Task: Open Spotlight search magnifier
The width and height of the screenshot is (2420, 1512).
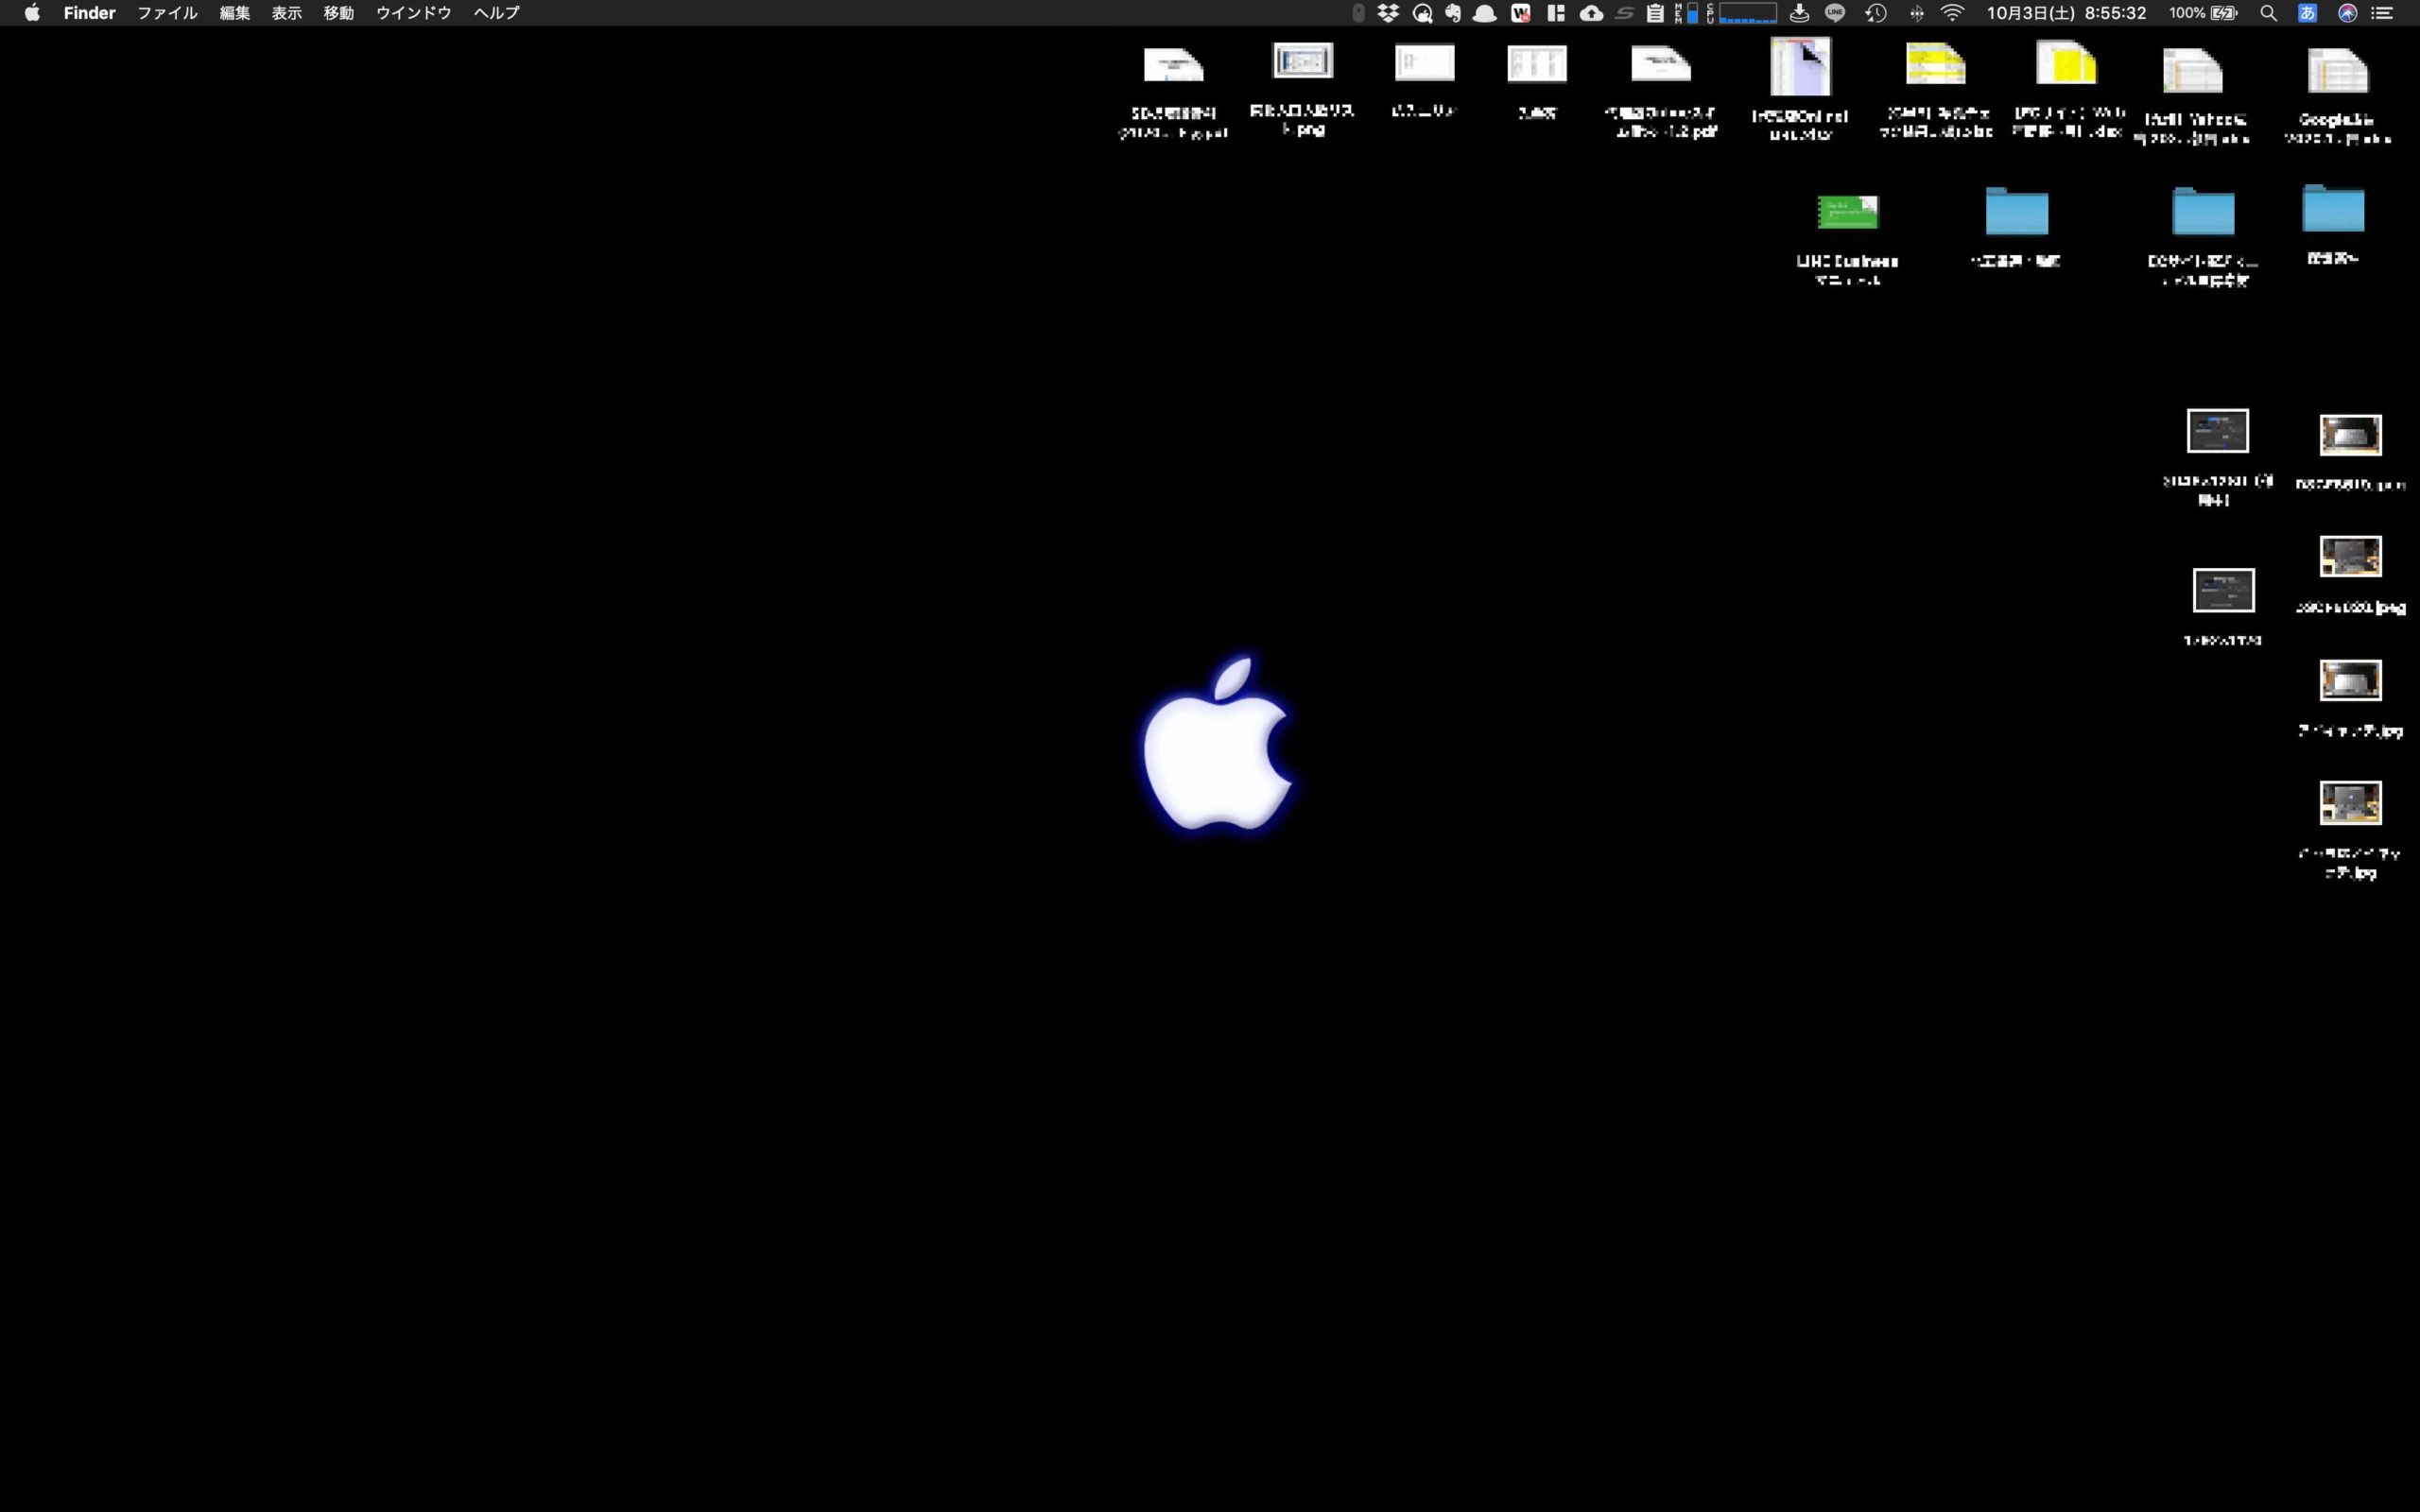Action: point(2268,13)
